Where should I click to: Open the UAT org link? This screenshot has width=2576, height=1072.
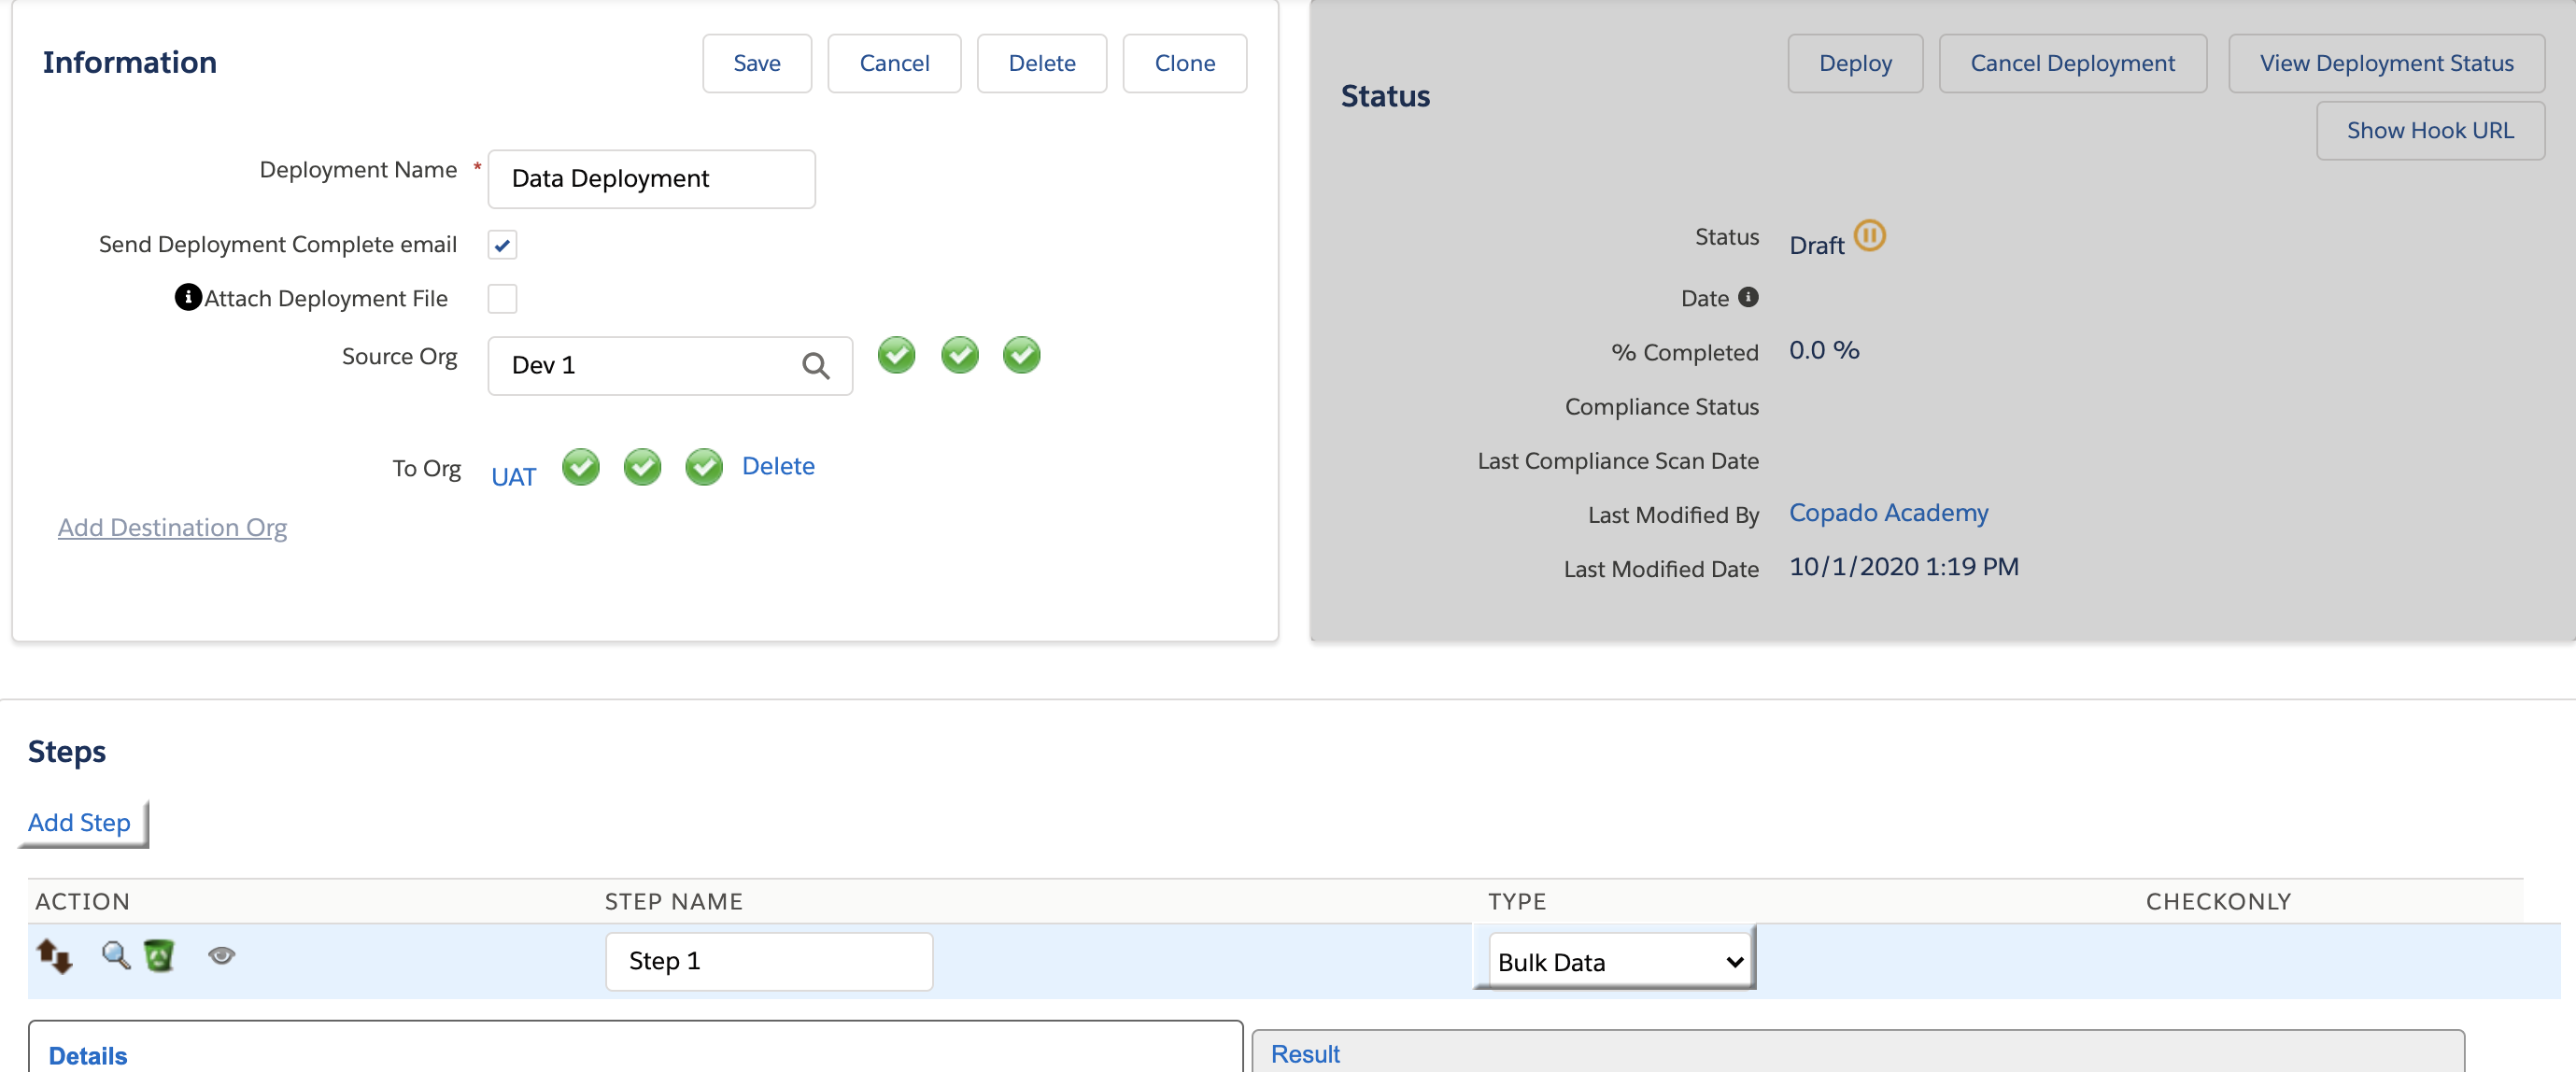coord(514,477)
